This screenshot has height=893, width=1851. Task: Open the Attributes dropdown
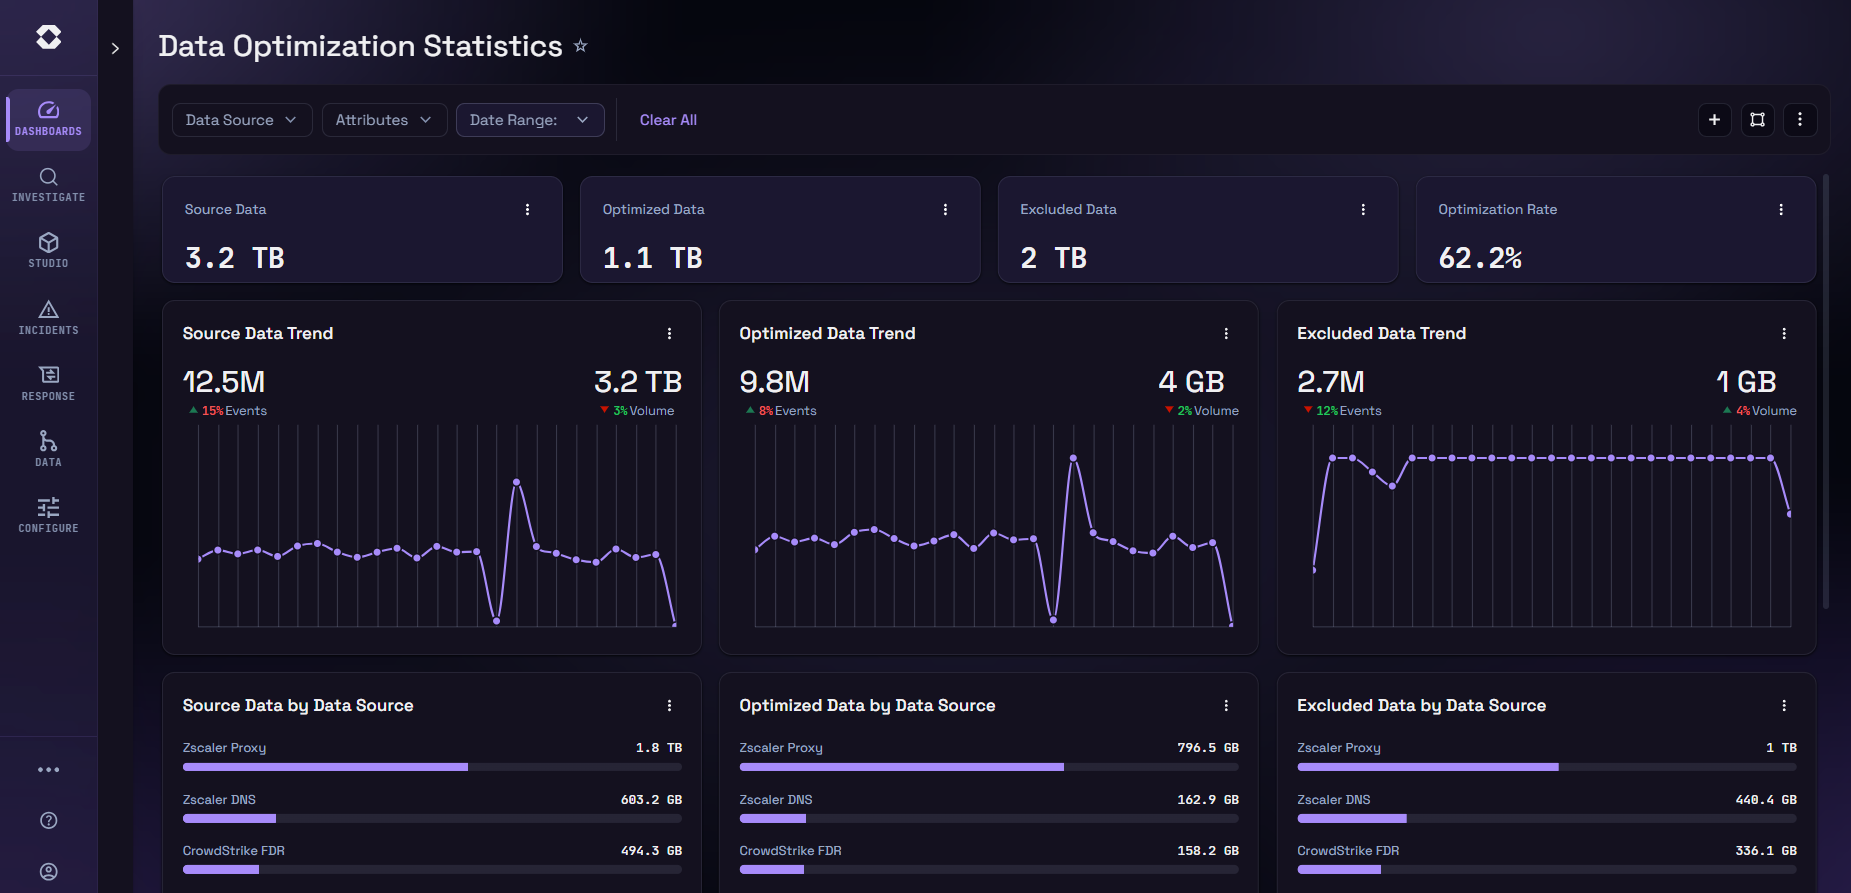click(x=384, y=120)
